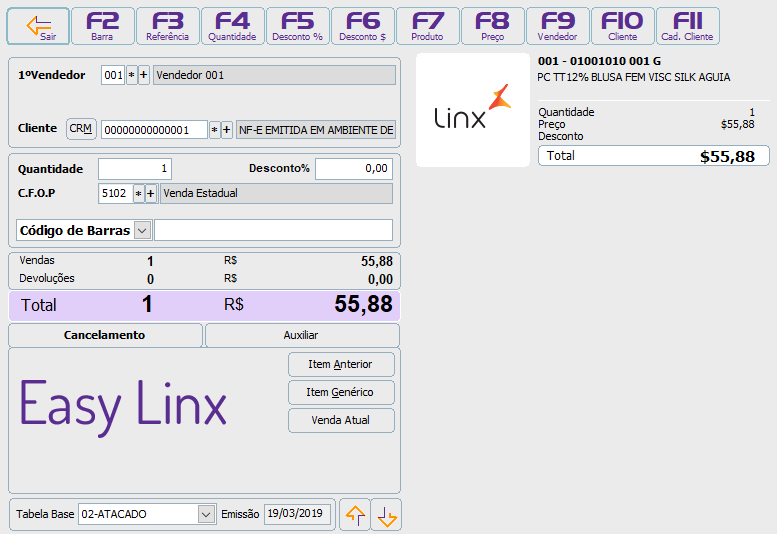Click the Linx product image thumbnail
The width and height of the screenshot is (777, 534).
click(x=473, y=110)
